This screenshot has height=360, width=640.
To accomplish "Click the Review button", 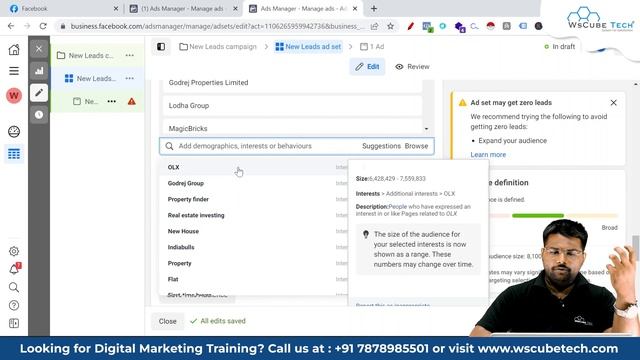I will click(x=413, y=67).
